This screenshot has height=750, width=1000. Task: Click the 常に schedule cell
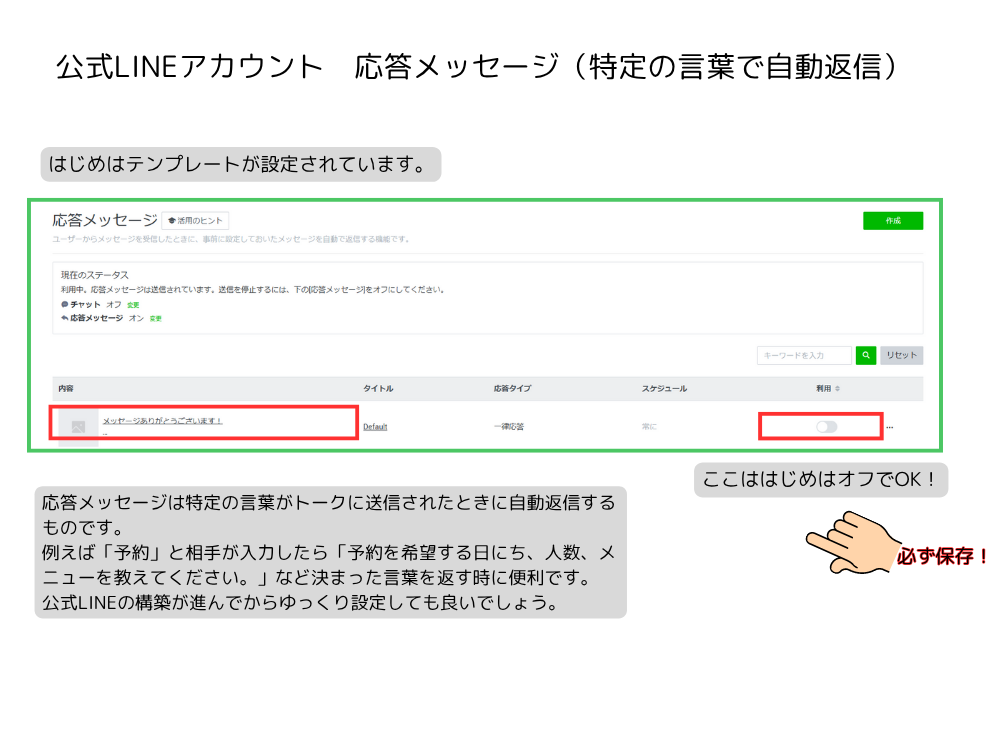pos(649,427)
